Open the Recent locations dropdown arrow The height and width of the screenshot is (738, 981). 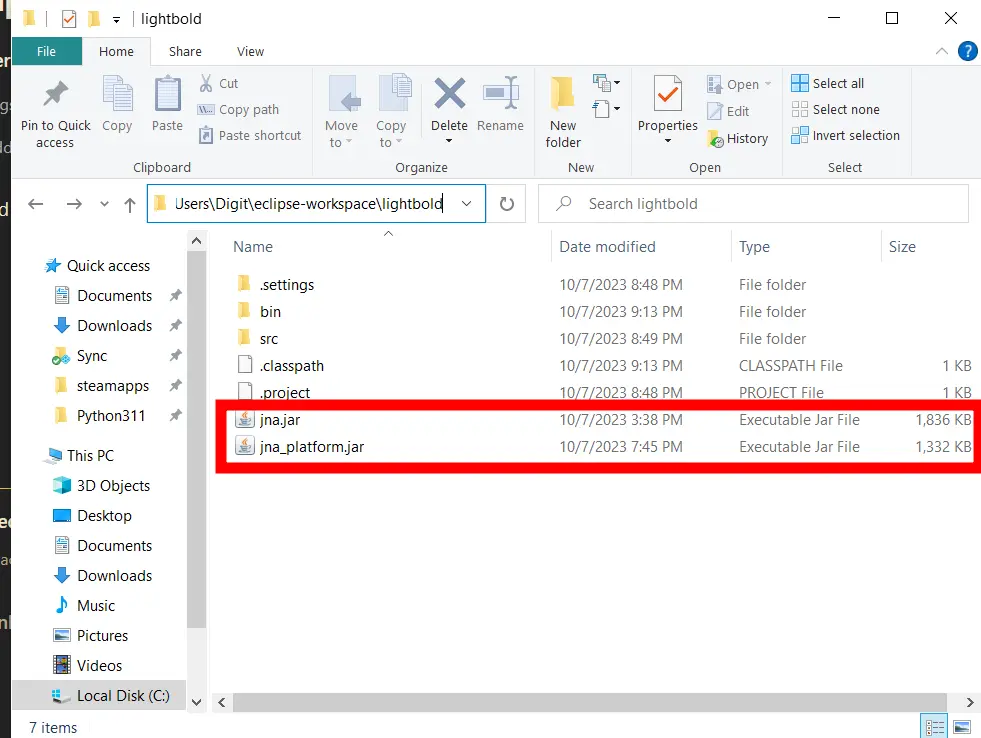point(104,204)
